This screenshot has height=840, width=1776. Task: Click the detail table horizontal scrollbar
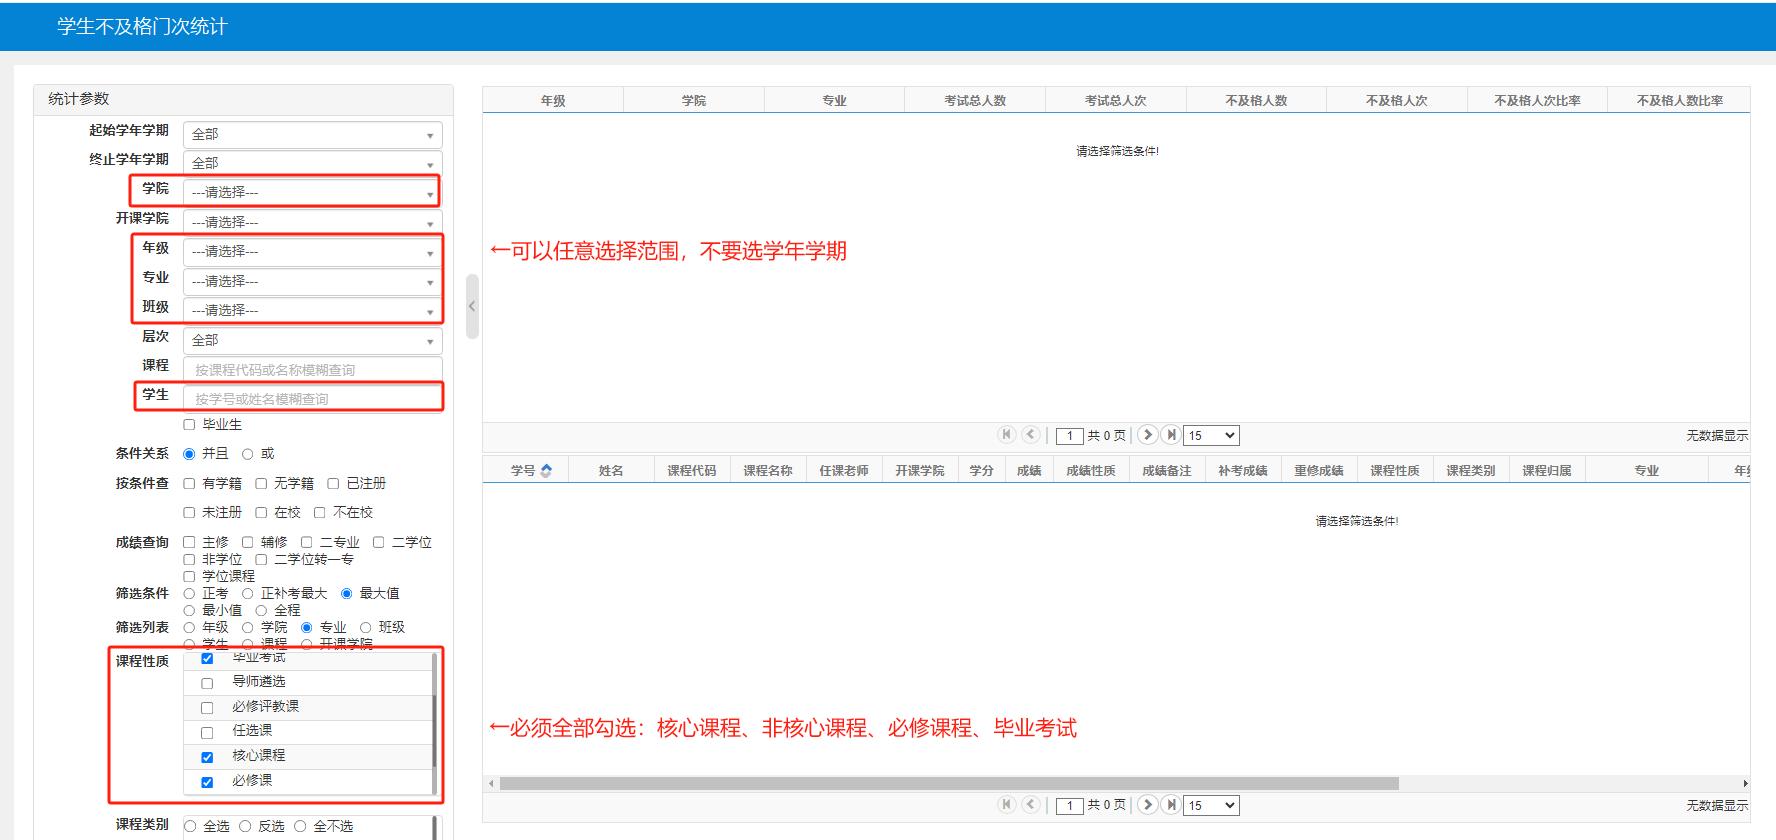(948, 784)
